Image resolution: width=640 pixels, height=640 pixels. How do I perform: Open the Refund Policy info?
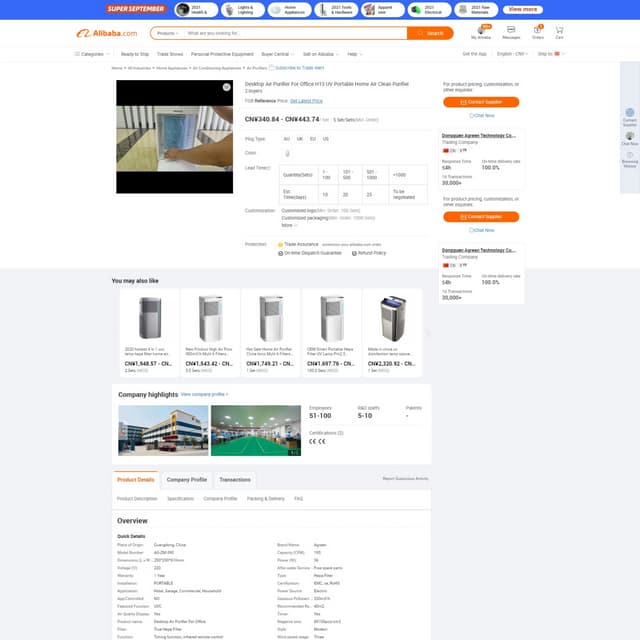pyautogui.click(x=369, y=253)
